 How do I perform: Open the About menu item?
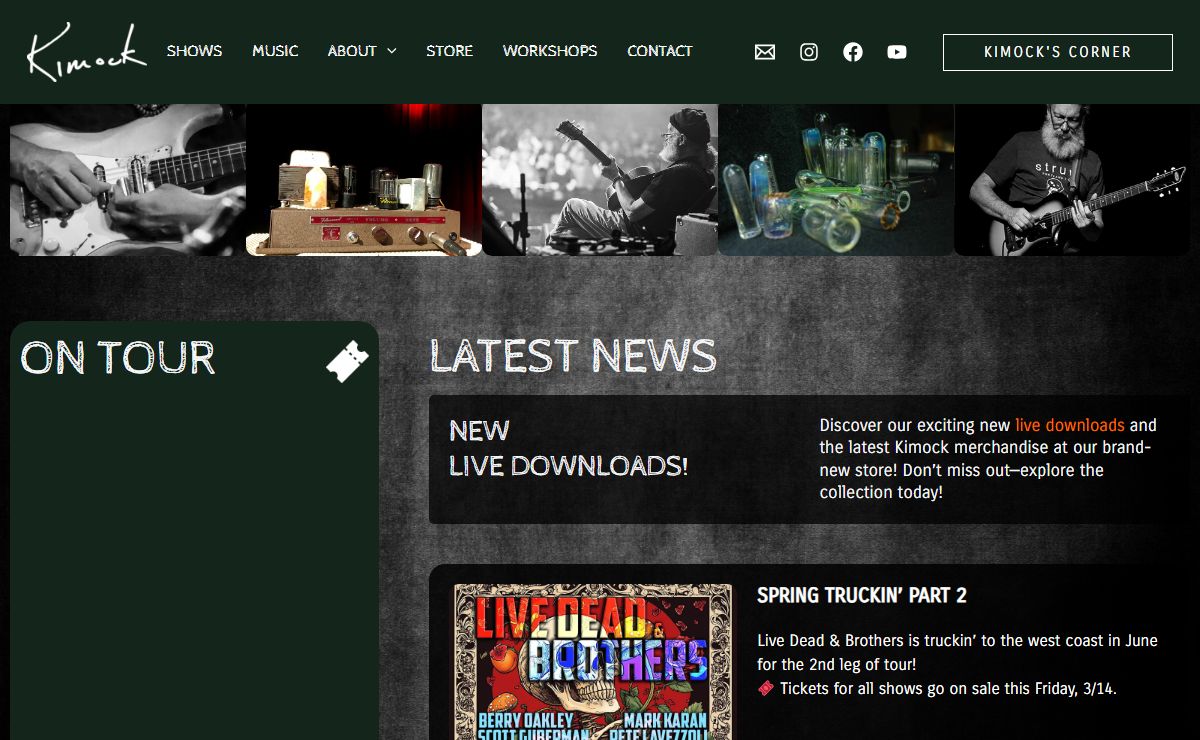coord(352,51)
